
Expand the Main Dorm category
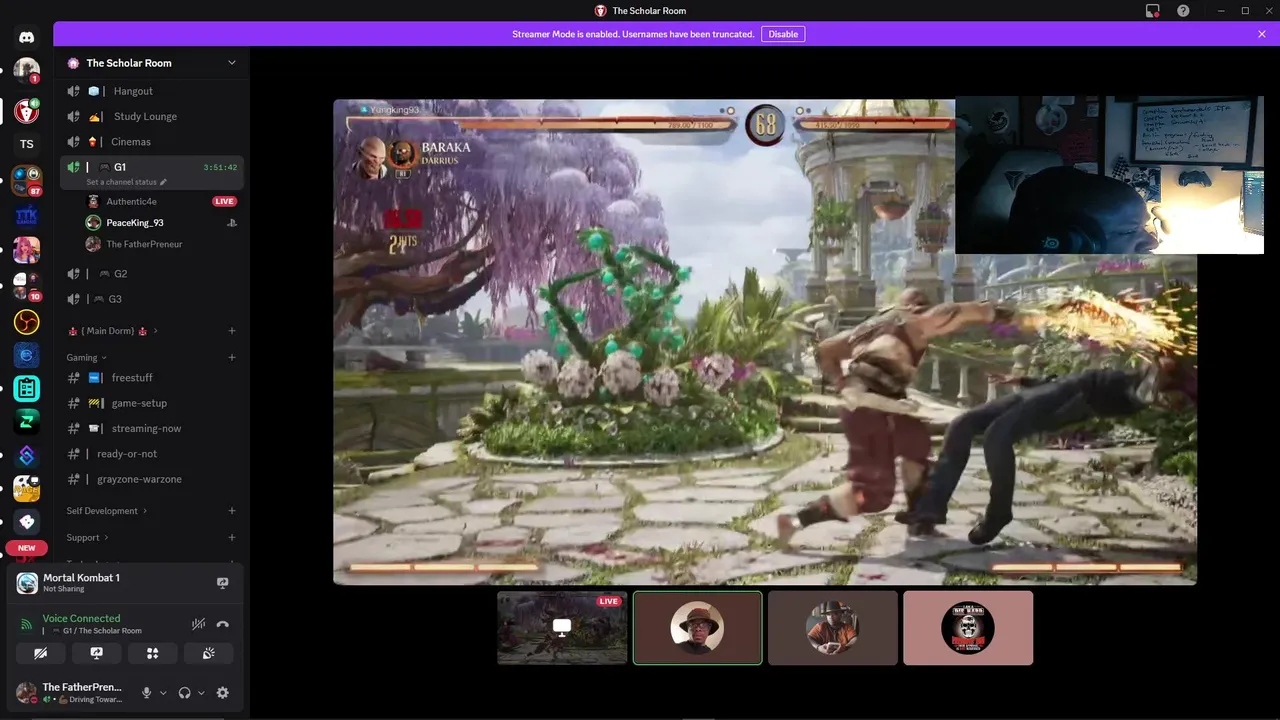click(112, 331)
